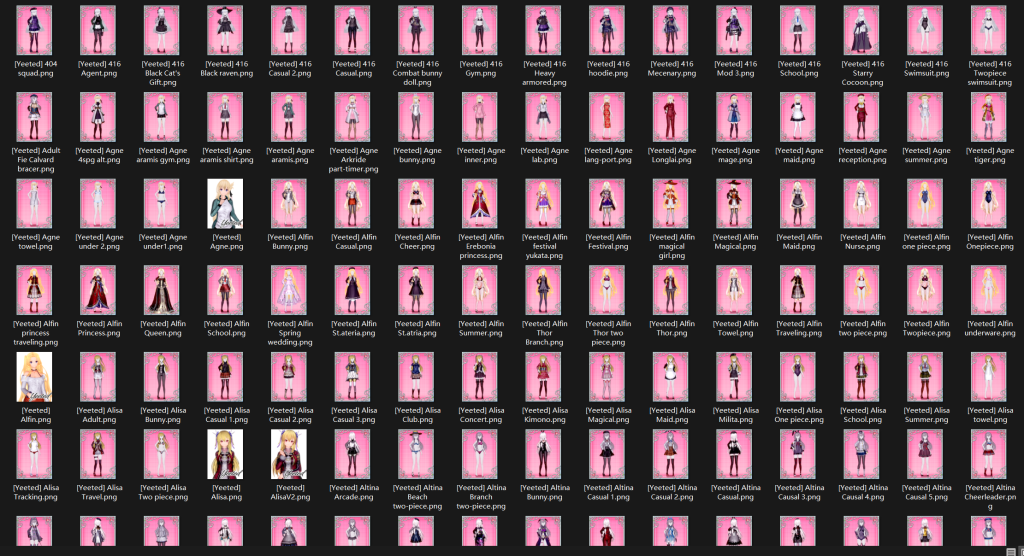Click the AlisaV2.png portrait thumbnail

point(289,454)
